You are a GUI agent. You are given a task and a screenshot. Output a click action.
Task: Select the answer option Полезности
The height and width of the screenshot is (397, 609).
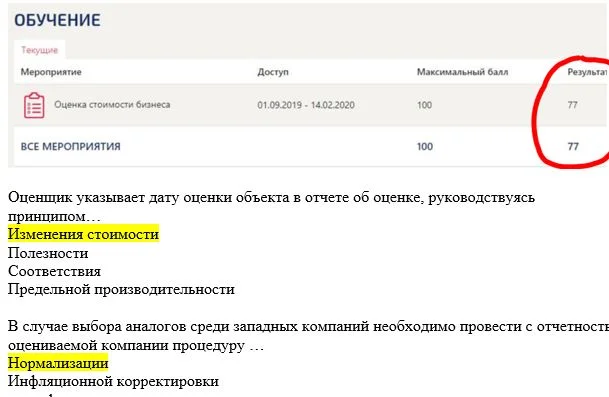(x=48, y=253)
